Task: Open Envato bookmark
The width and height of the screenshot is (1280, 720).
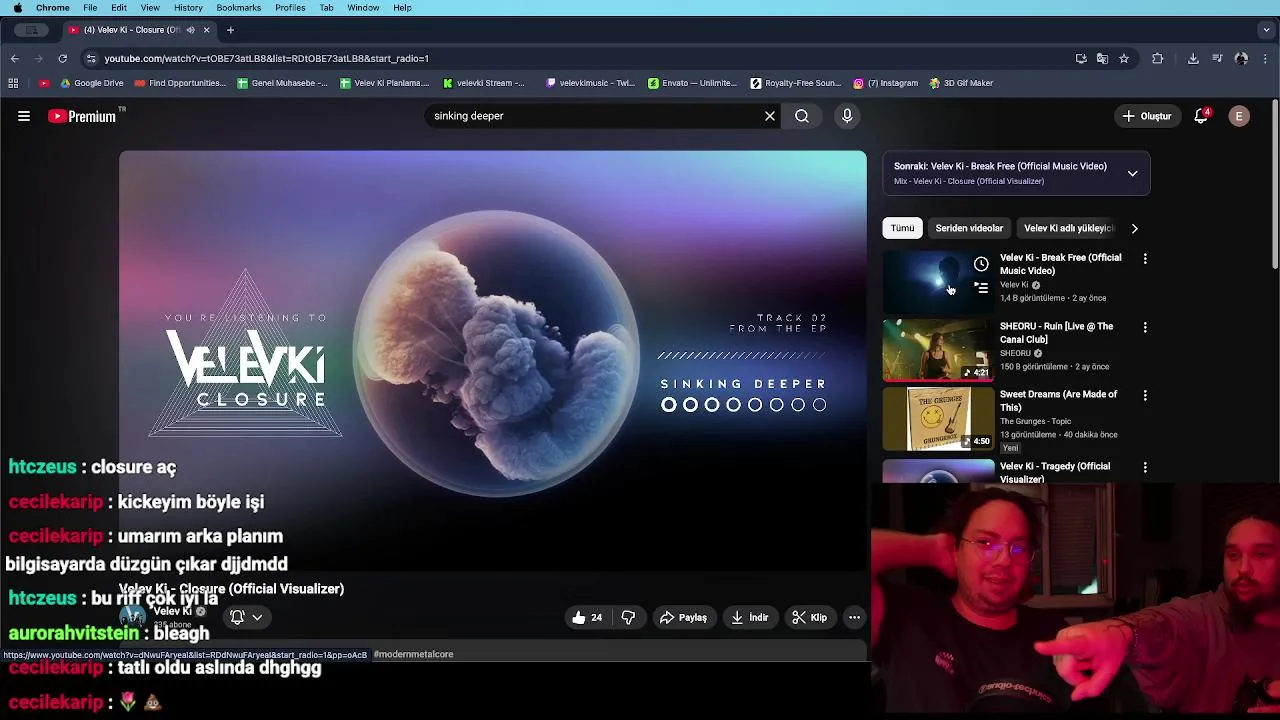Action: tap(693, 83)
